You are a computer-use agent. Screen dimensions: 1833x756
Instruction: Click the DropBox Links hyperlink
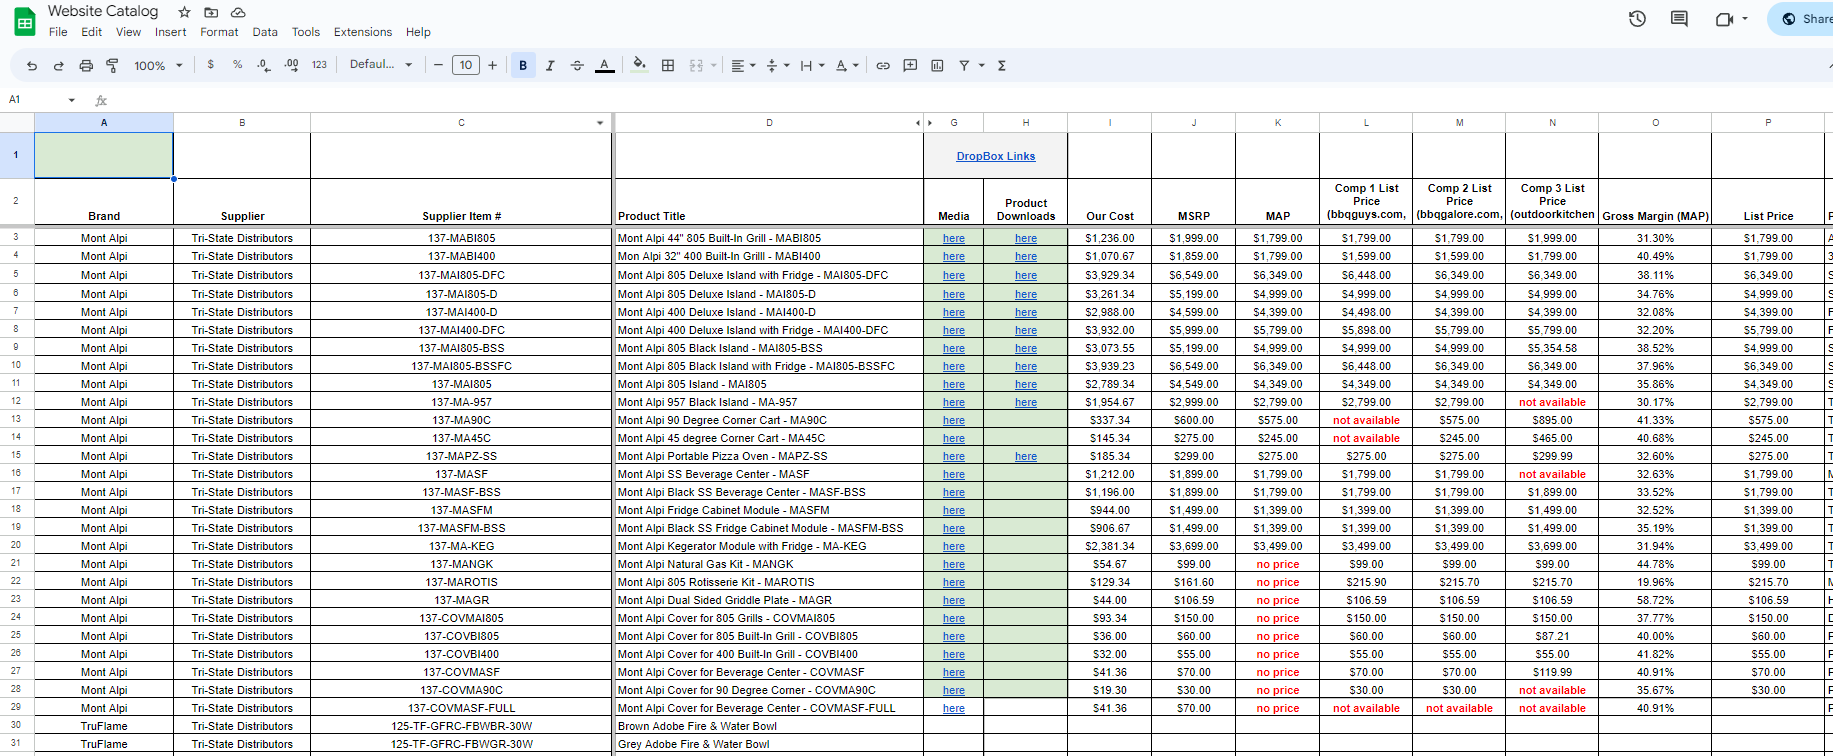995,156
